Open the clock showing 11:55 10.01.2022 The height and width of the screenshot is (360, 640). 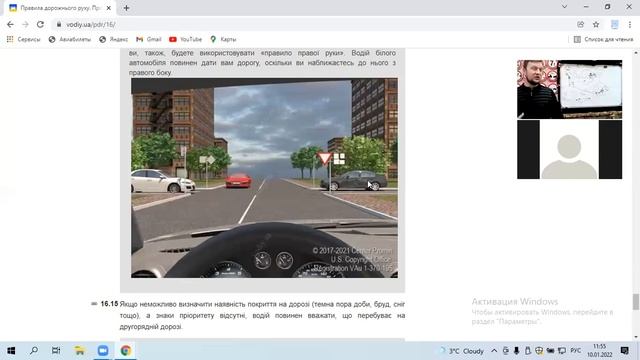coord(599,351)
